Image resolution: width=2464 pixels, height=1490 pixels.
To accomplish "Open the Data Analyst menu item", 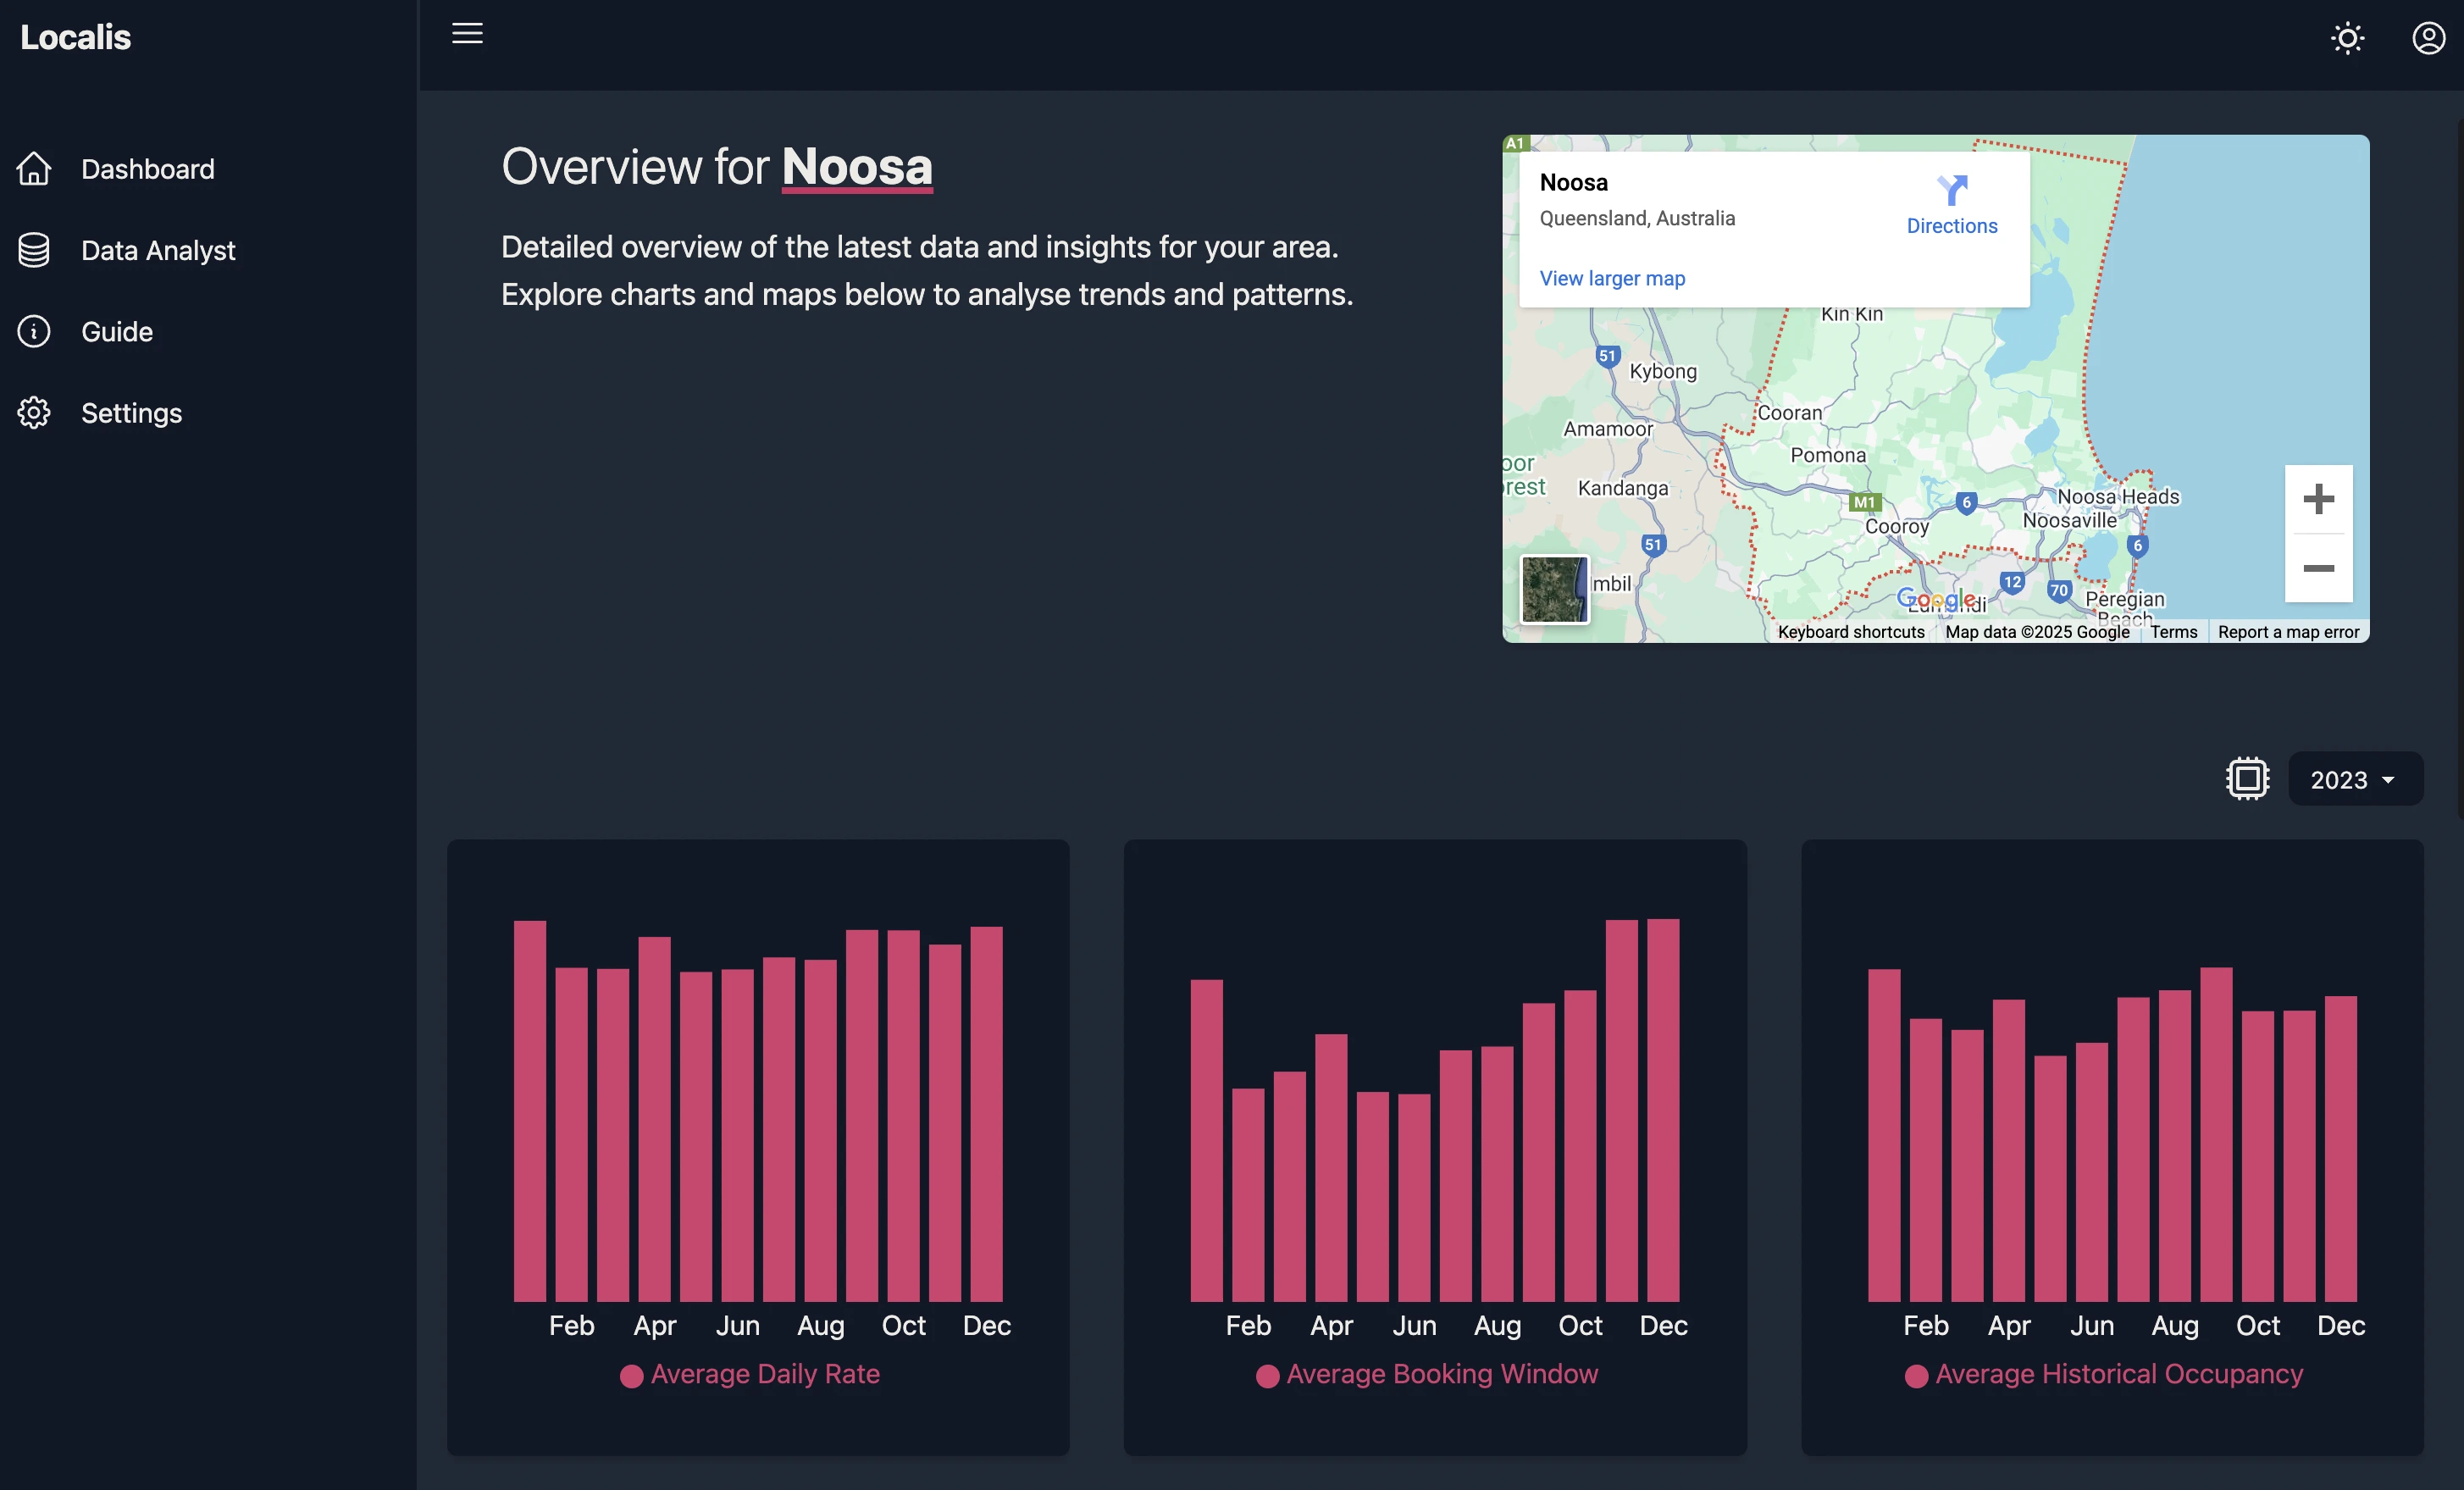I will pos(158,250).
